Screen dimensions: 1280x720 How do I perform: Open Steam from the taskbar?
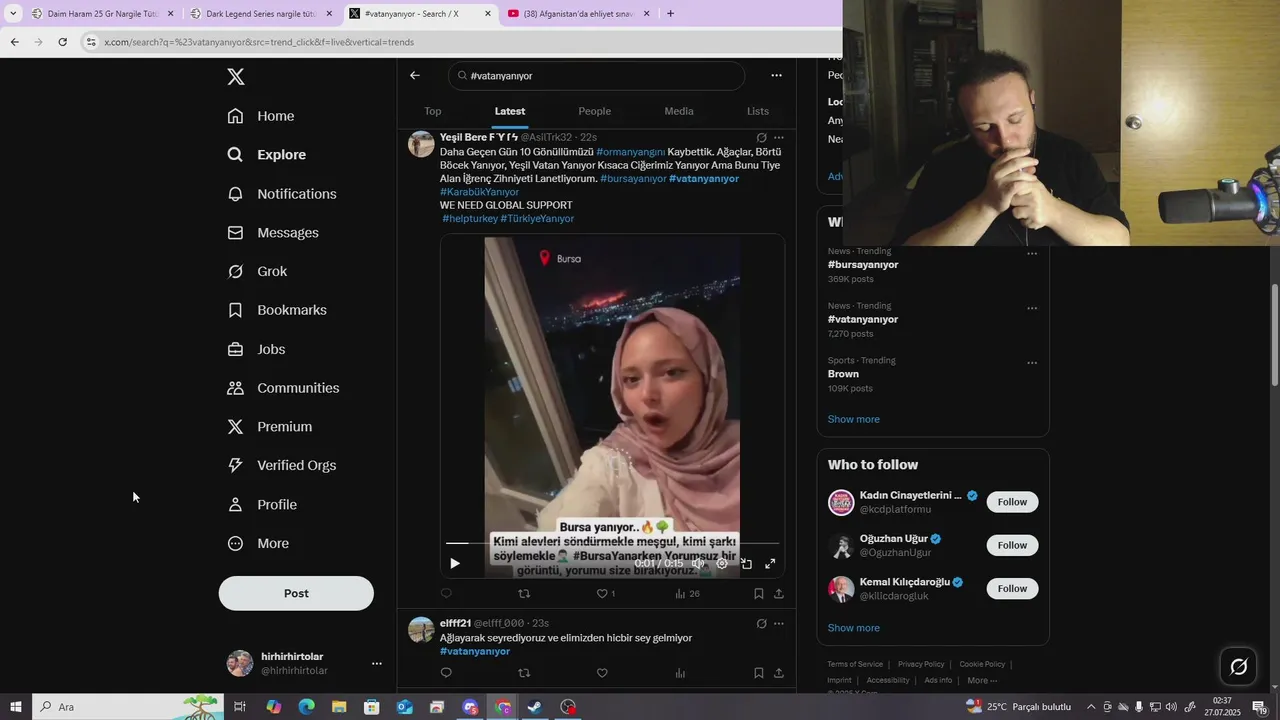(x=535, y=707)
